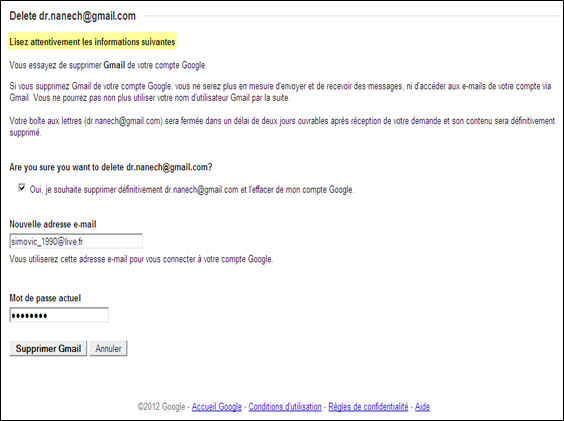Open the Règles de confidentialité link
The width and height of the screenshot is (564, 421).
[x=368, y=407]
